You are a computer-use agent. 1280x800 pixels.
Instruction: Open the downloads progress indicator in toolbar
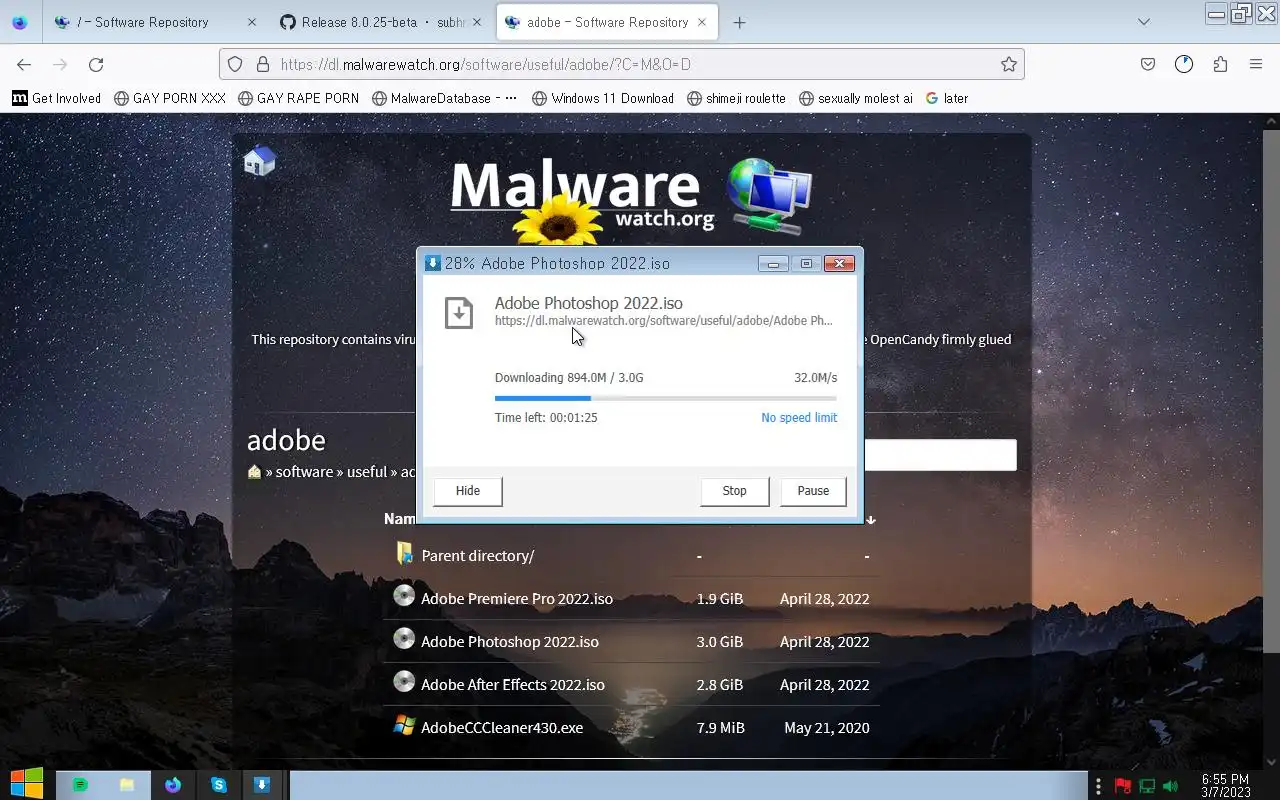coord(1184,64)
